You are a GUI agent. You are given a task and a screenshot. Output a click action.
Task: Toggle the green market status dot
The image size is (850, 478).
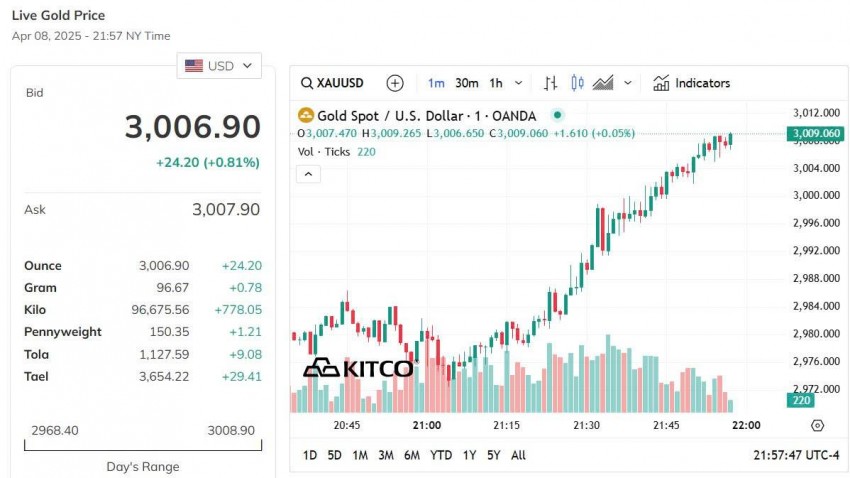pyautogui.click(x=558, y=116)
